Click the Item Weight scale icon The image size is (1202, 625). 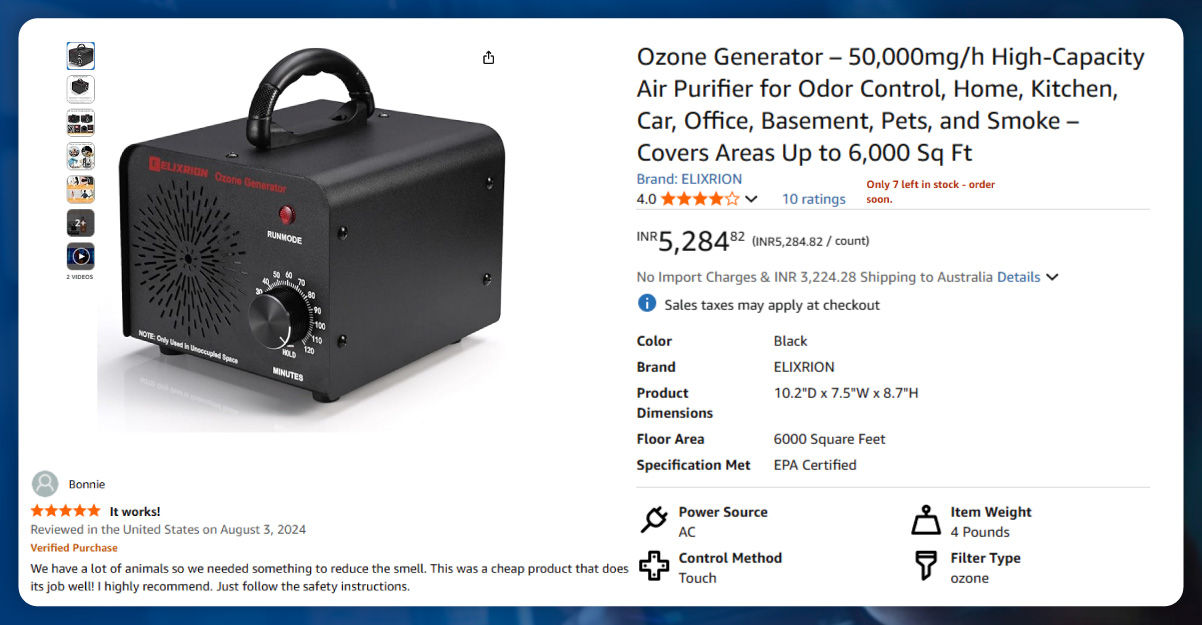(x=926, y=520)
